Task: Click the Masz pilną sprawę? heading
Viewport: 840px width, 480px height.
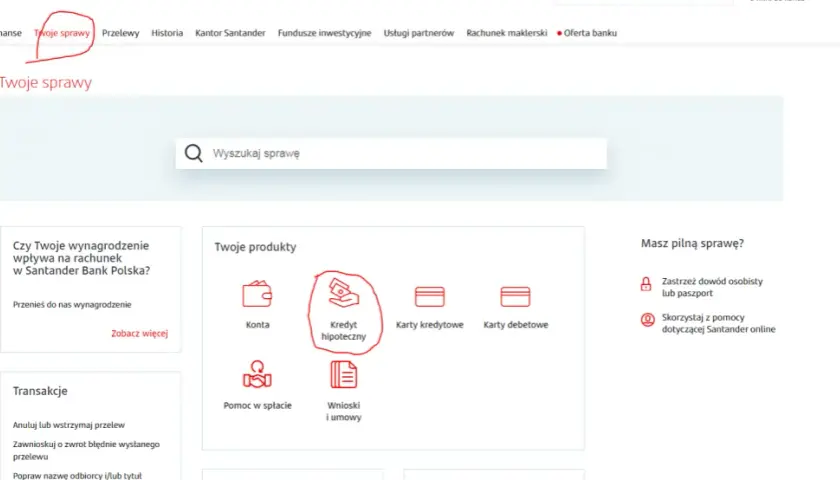Action: tap(693, 243)
